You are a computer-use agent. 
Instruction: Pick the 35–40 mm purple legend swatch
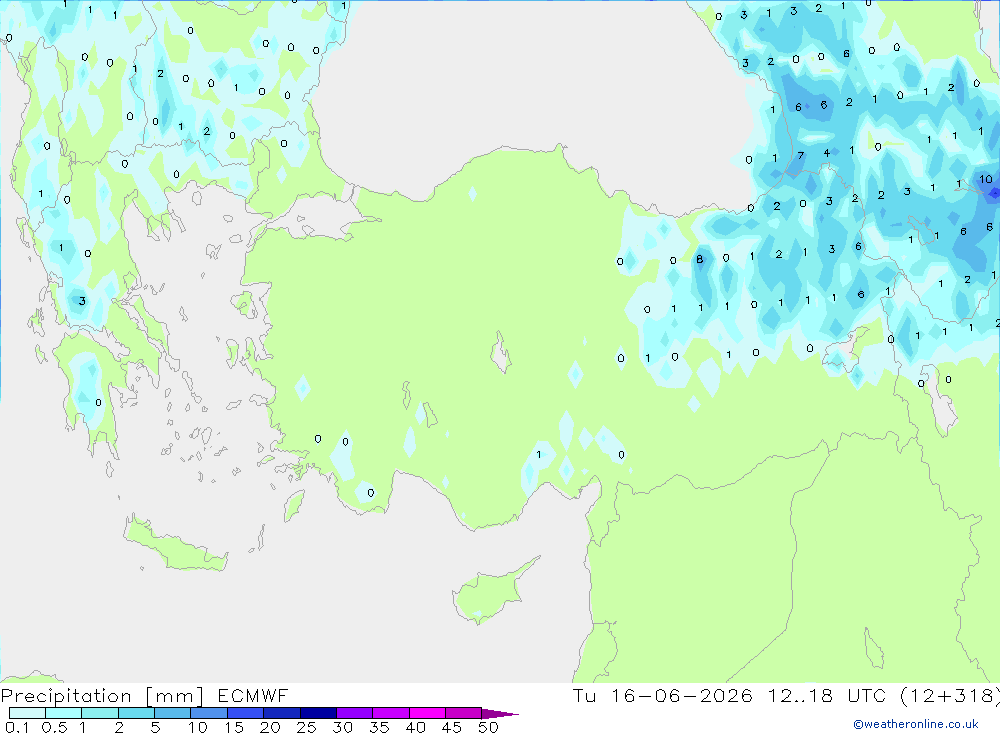[390, 713]
